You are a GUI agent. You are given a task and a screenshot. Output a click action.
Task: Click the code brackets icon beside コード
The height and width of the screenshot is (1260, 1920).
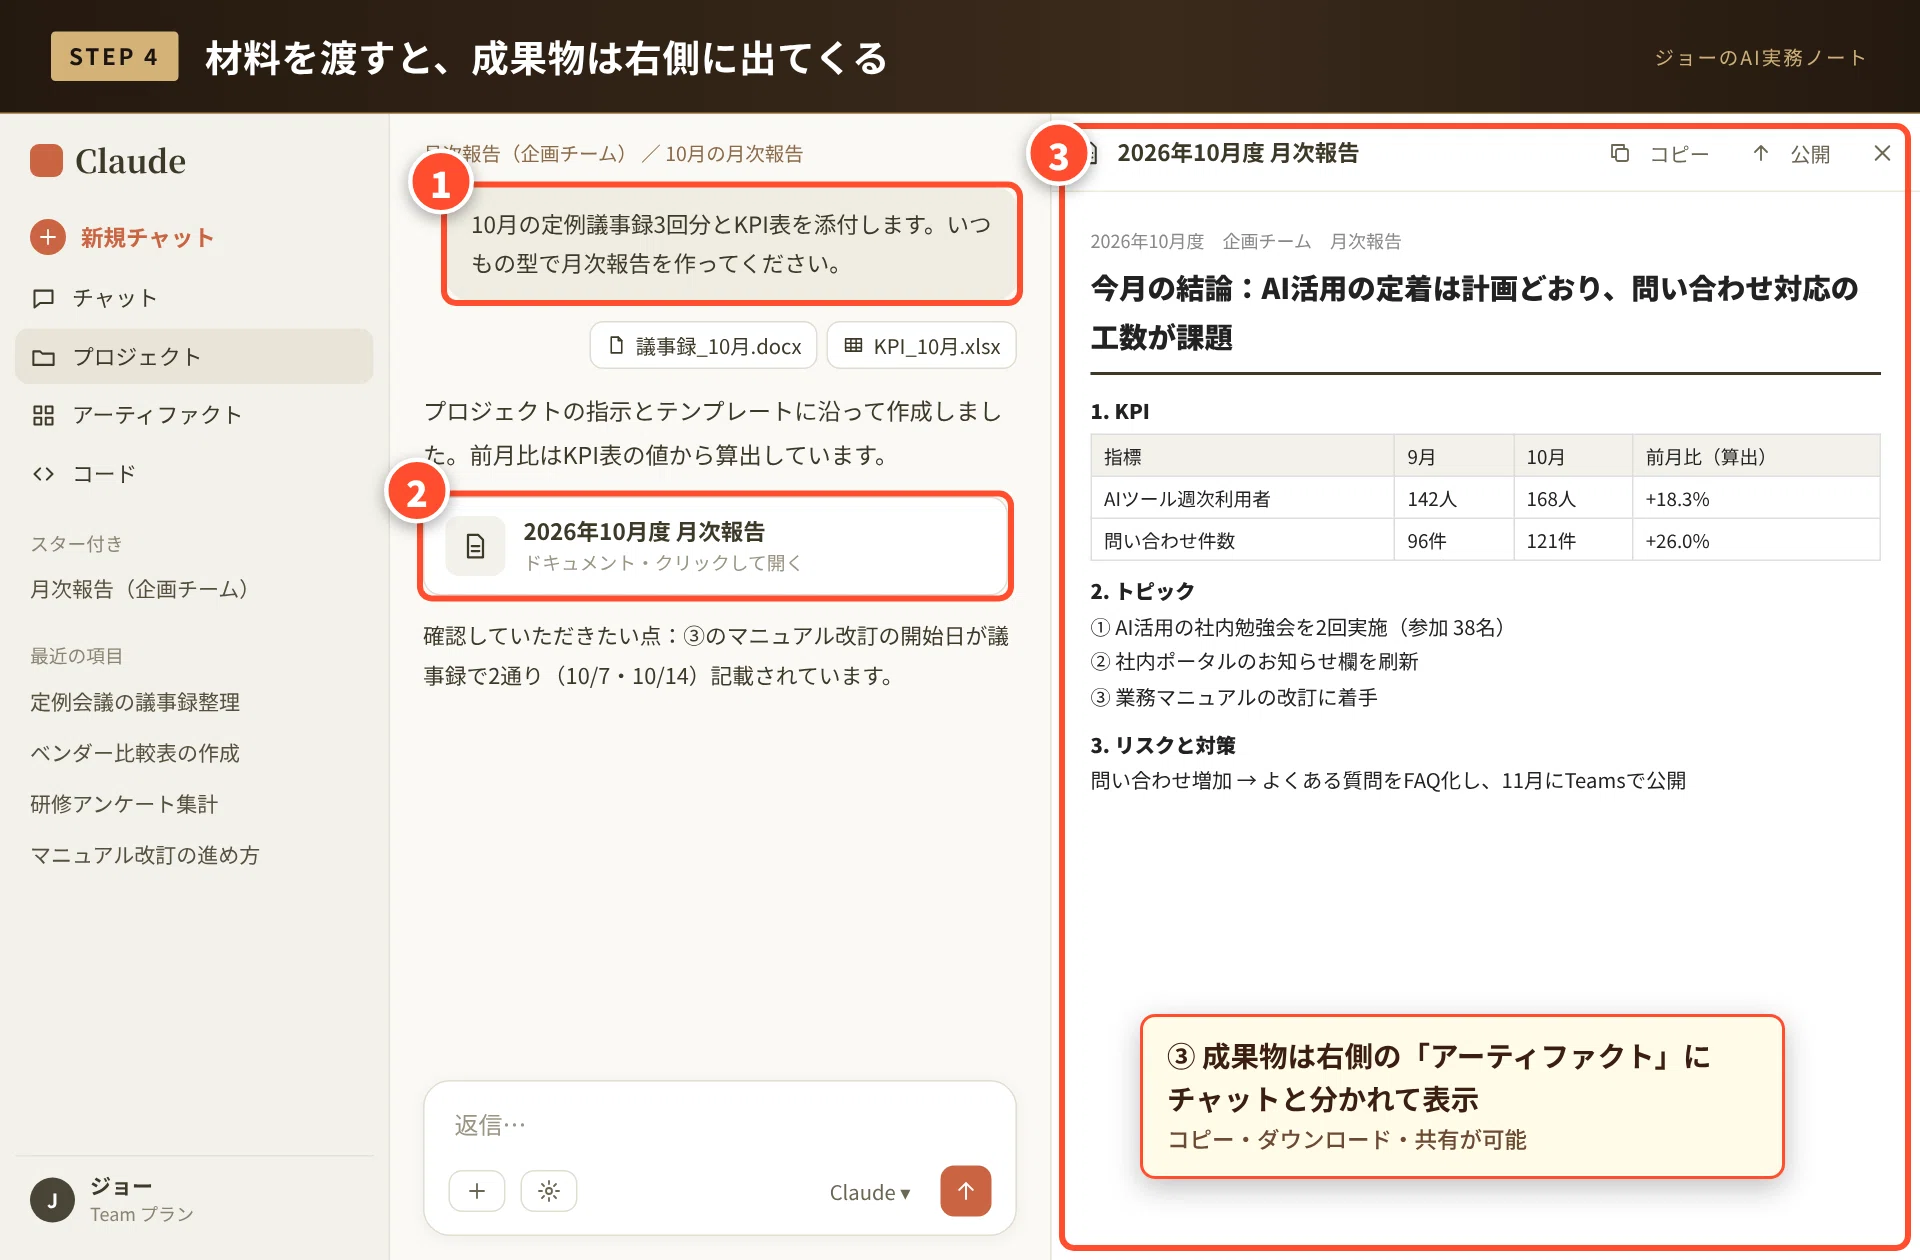(x=43, y=473)
